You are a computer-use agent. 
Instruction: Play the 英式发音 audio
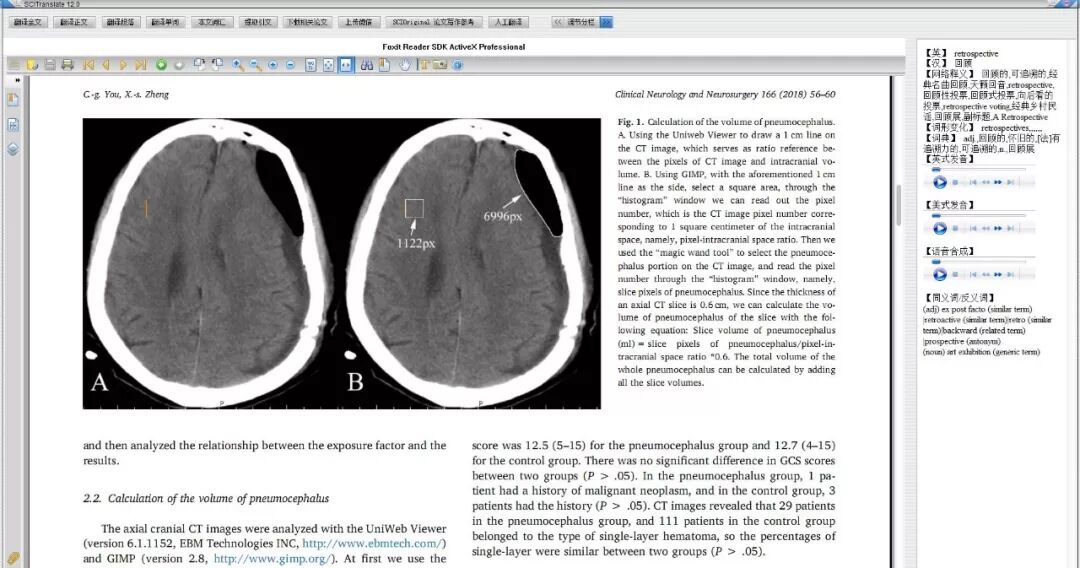tap(939, 182)
